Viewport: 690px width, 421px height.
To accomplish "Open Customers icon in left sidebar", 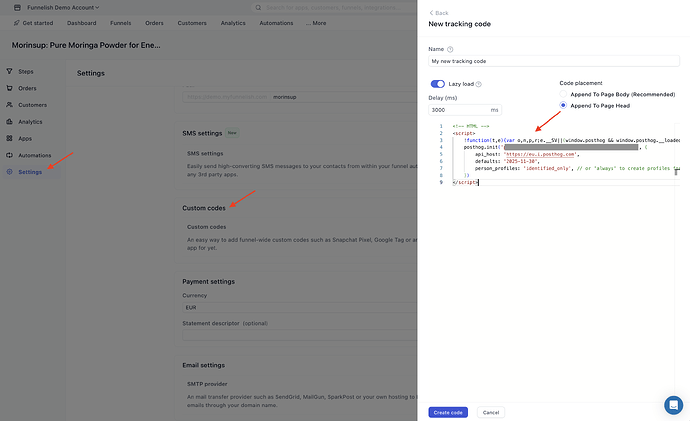I will [10, 105].
